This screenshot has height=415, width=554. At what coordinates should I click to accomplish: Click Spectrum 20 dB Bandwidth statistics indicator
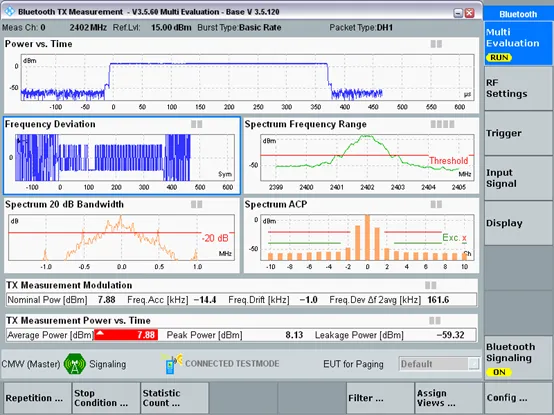click(x=196, y=204)
